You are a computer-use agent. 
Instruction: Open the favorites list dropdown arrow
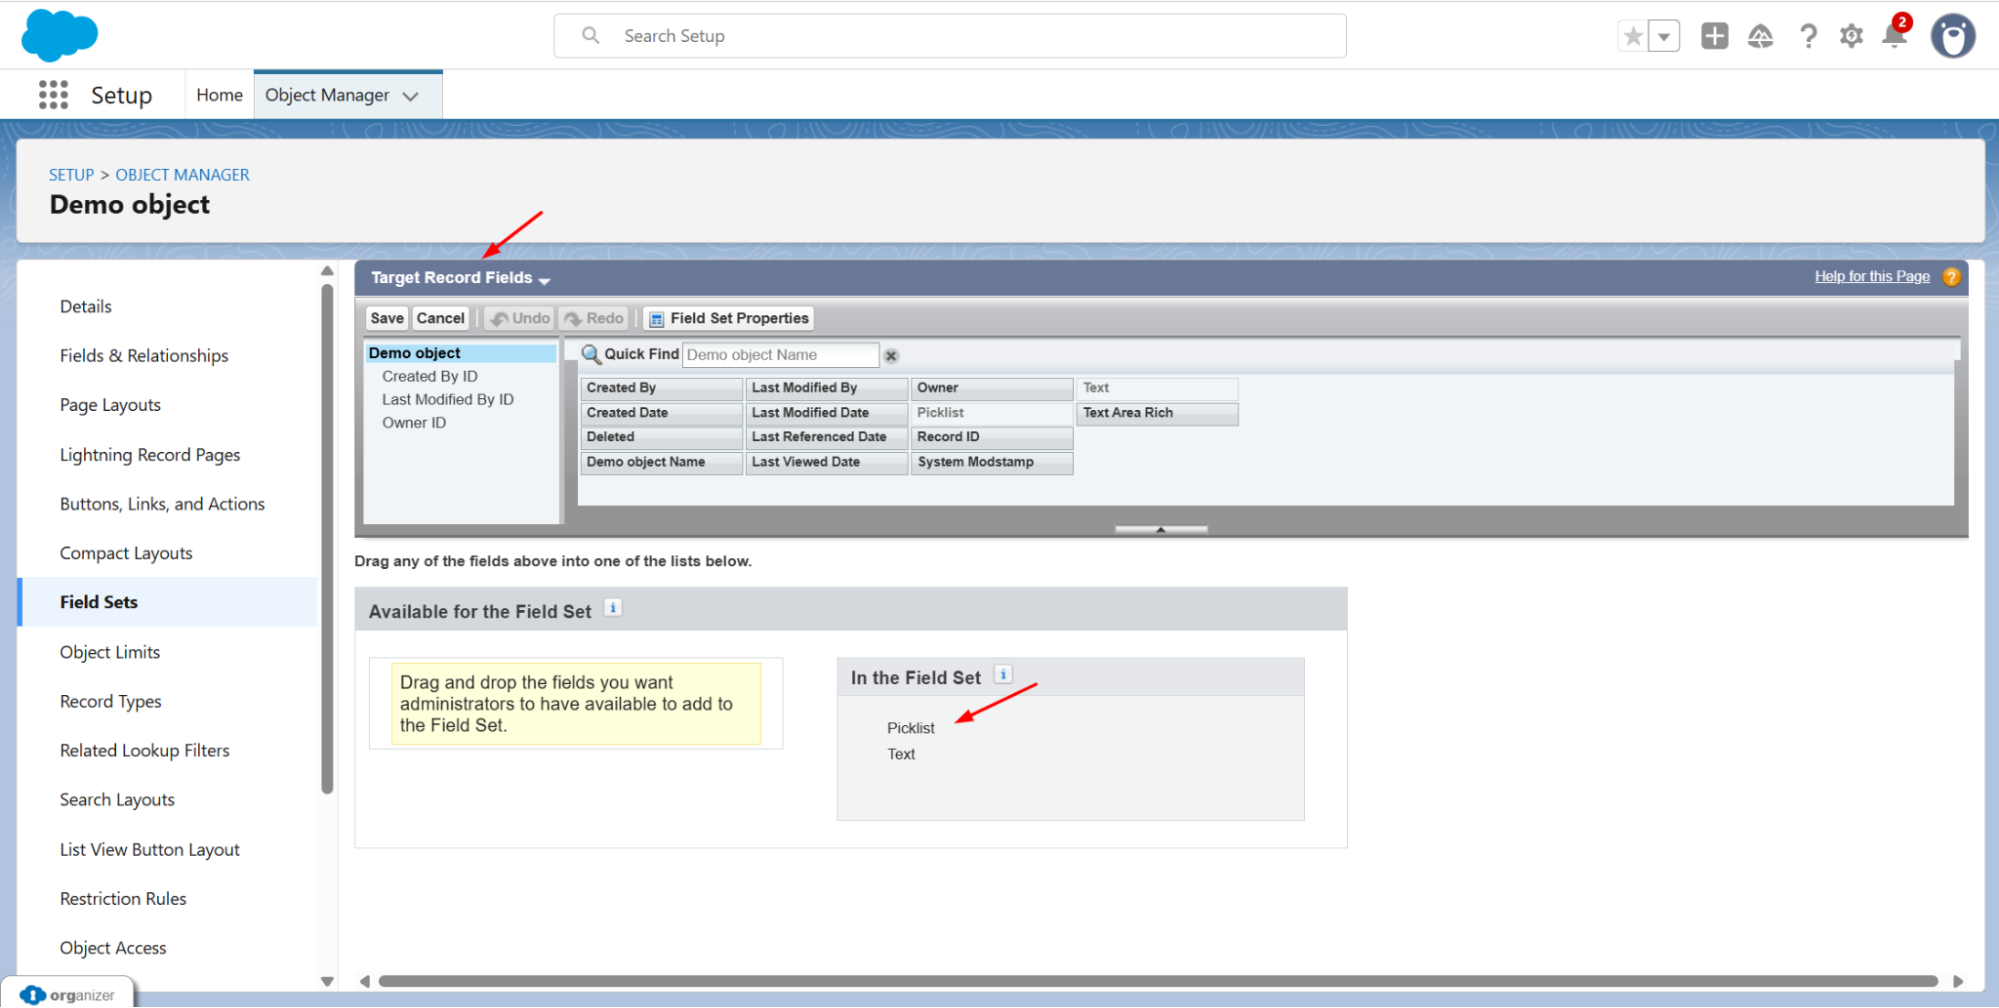[1664, 37]
